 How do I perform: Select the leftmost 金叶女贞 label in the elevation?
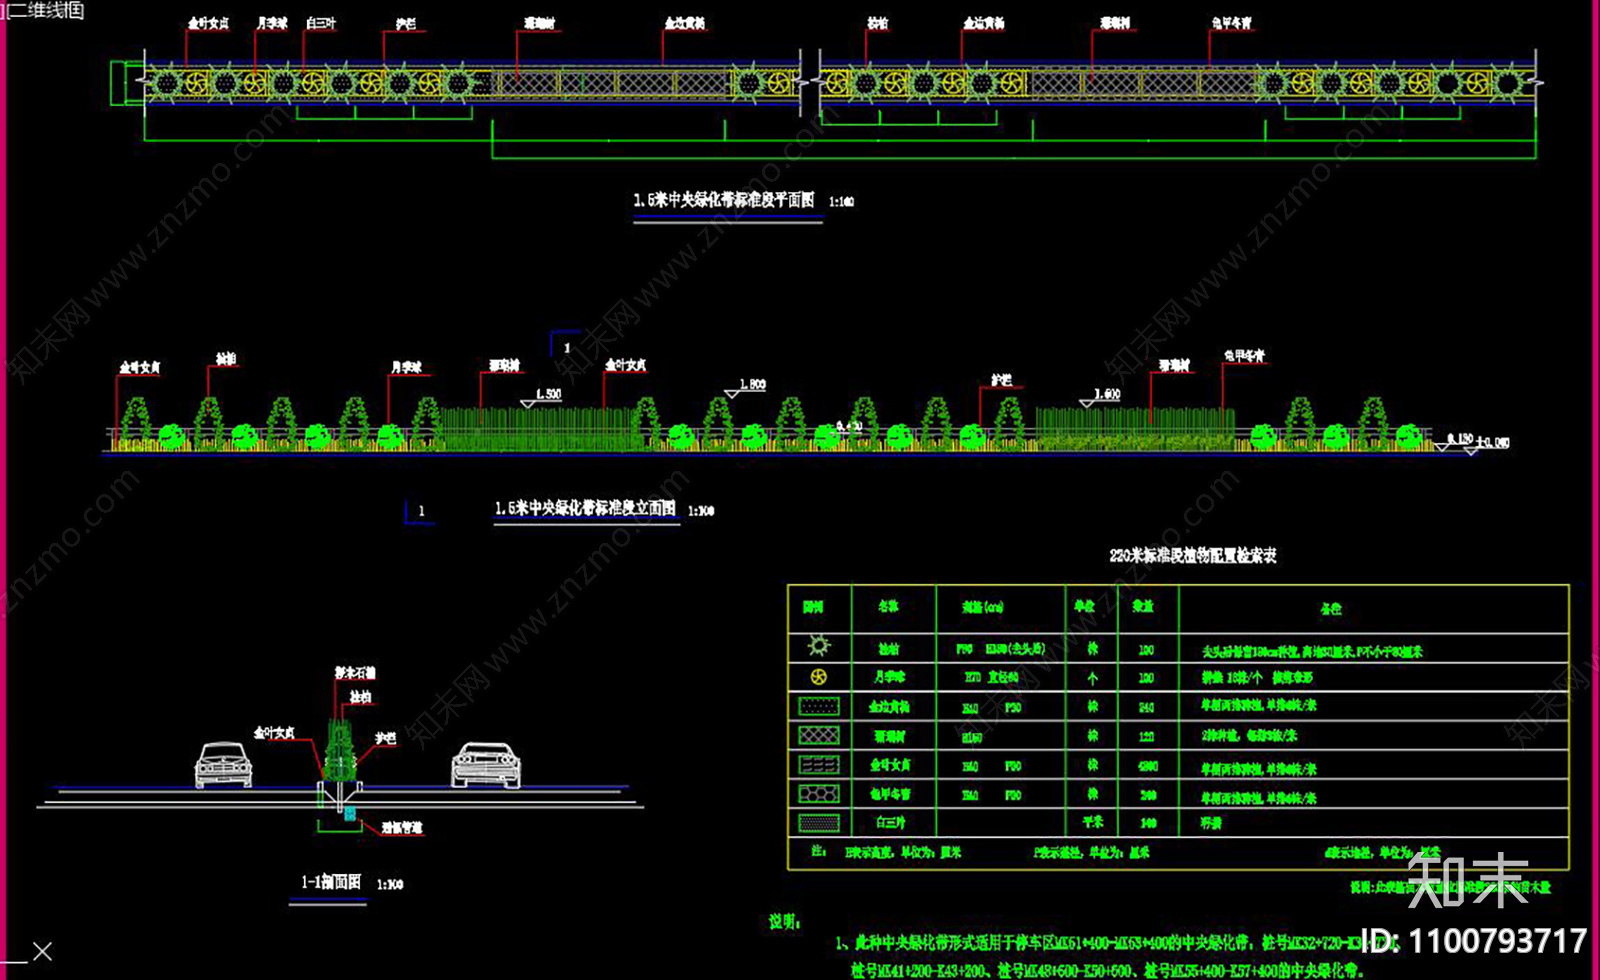140,368
